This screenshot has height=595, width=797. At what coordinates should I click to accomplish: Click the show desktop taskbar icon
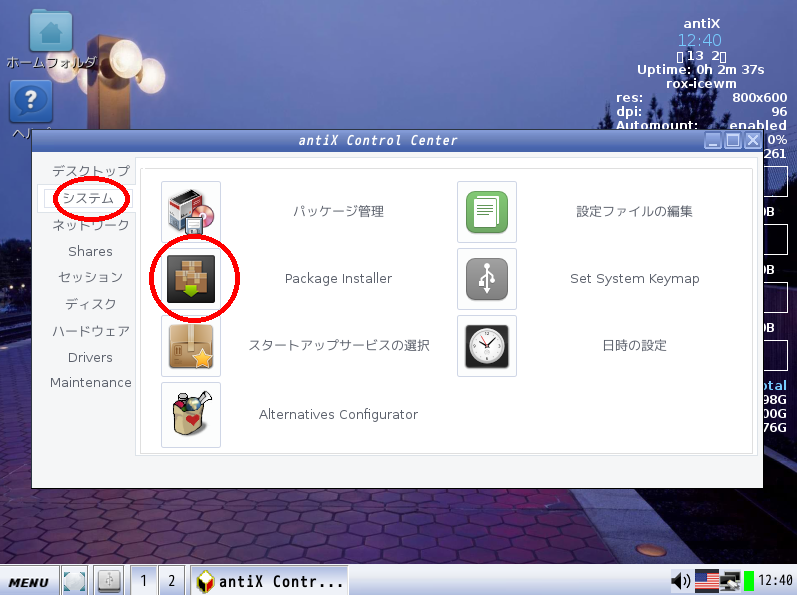(x=75, y=580)
